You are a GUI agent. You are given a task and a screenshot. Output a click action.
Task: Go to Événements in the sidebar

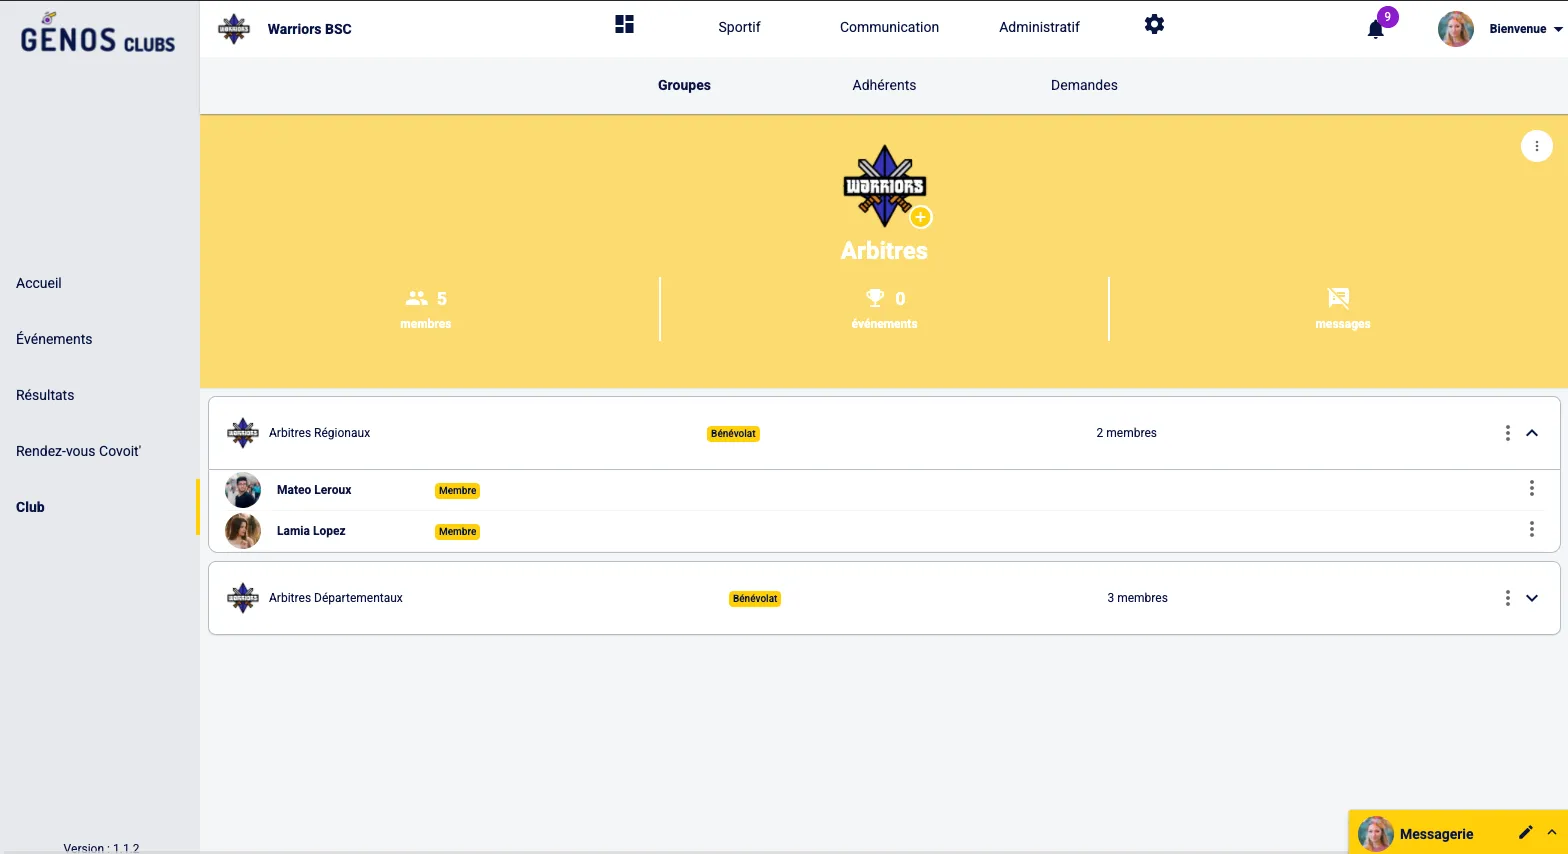54,339
